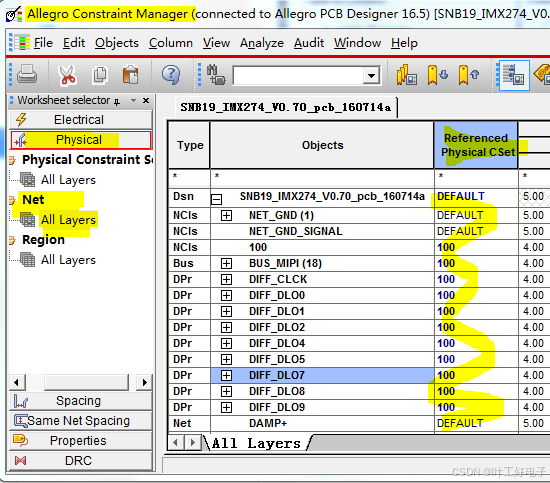Expand the DIFF_DLO0 differential pair
This screenshot has width=550, height=483.
(x=226, y=295)
